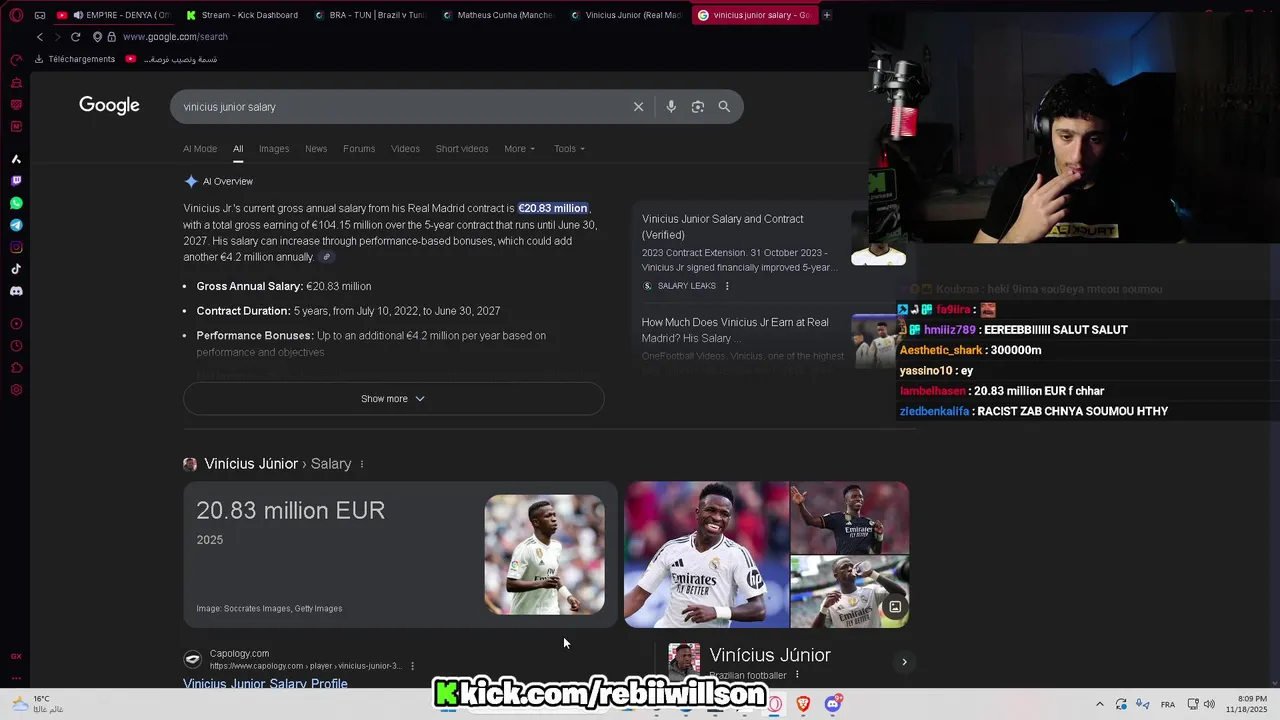Open the Twitch sidebar icon
Screen dimensions: 1280x720
tap(16, 181)
